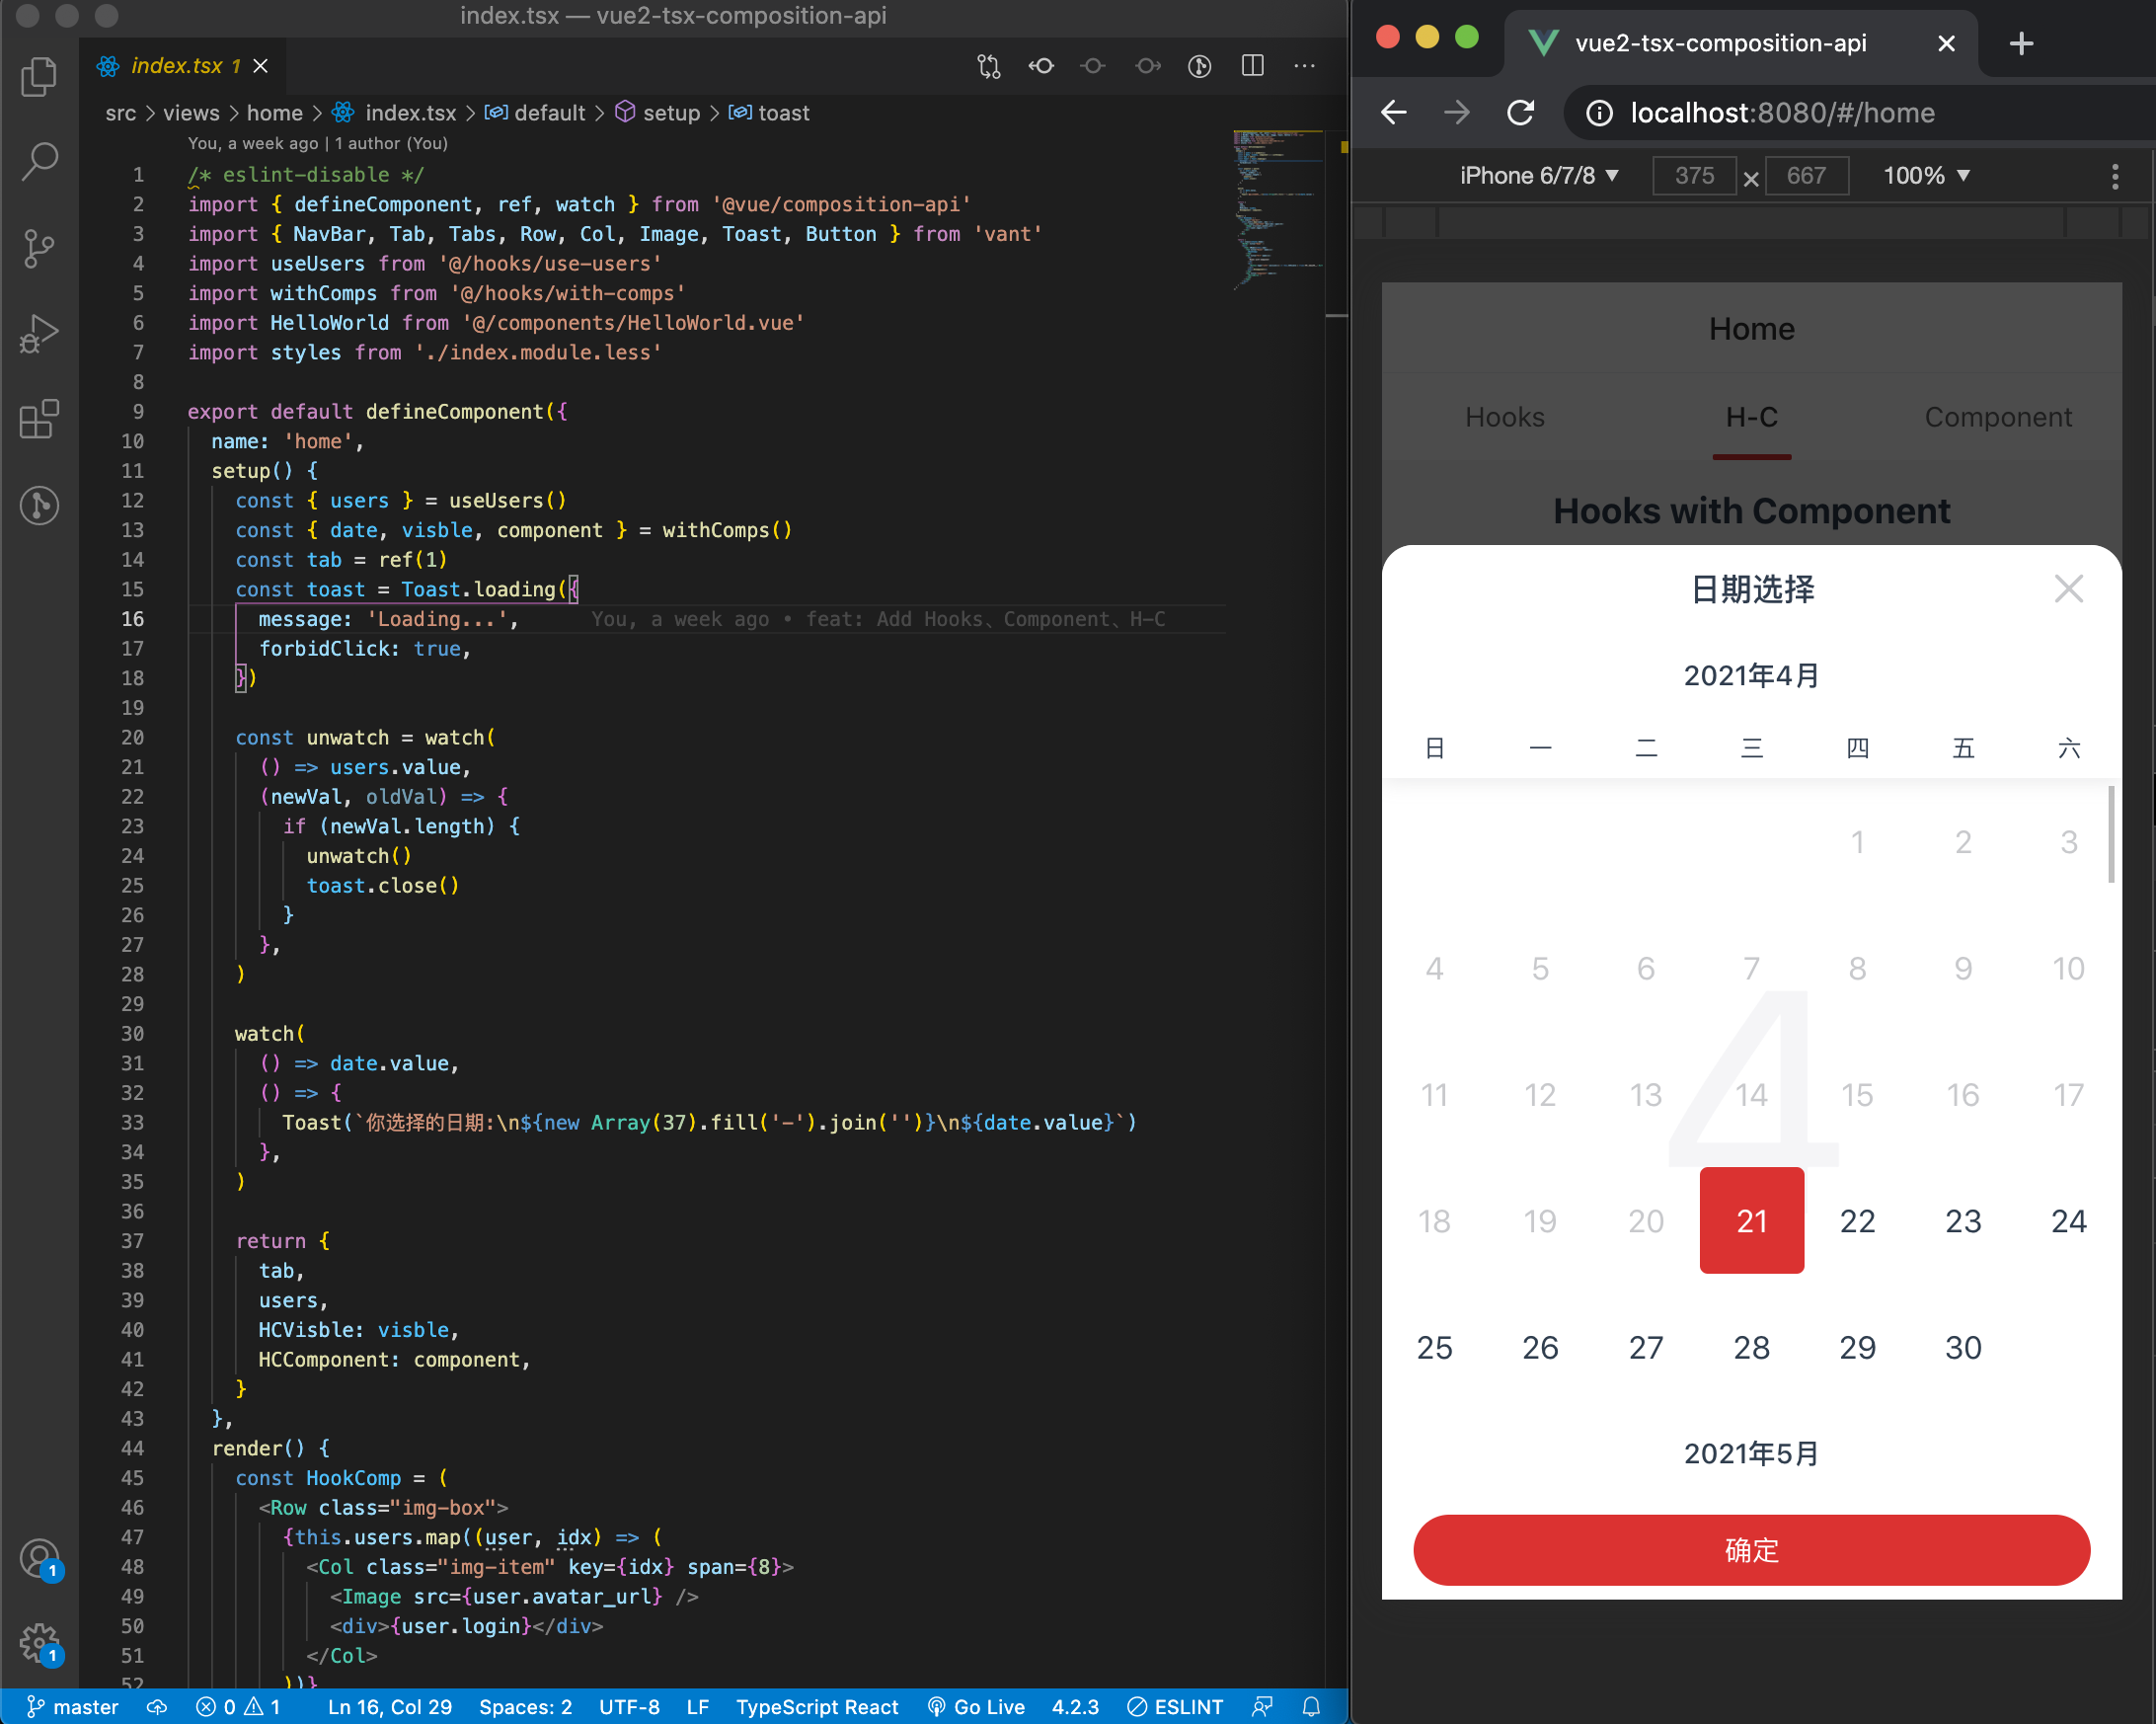Click the split editor right icon
This screenshot has height=1724, width=2156.
[1252, 66]
